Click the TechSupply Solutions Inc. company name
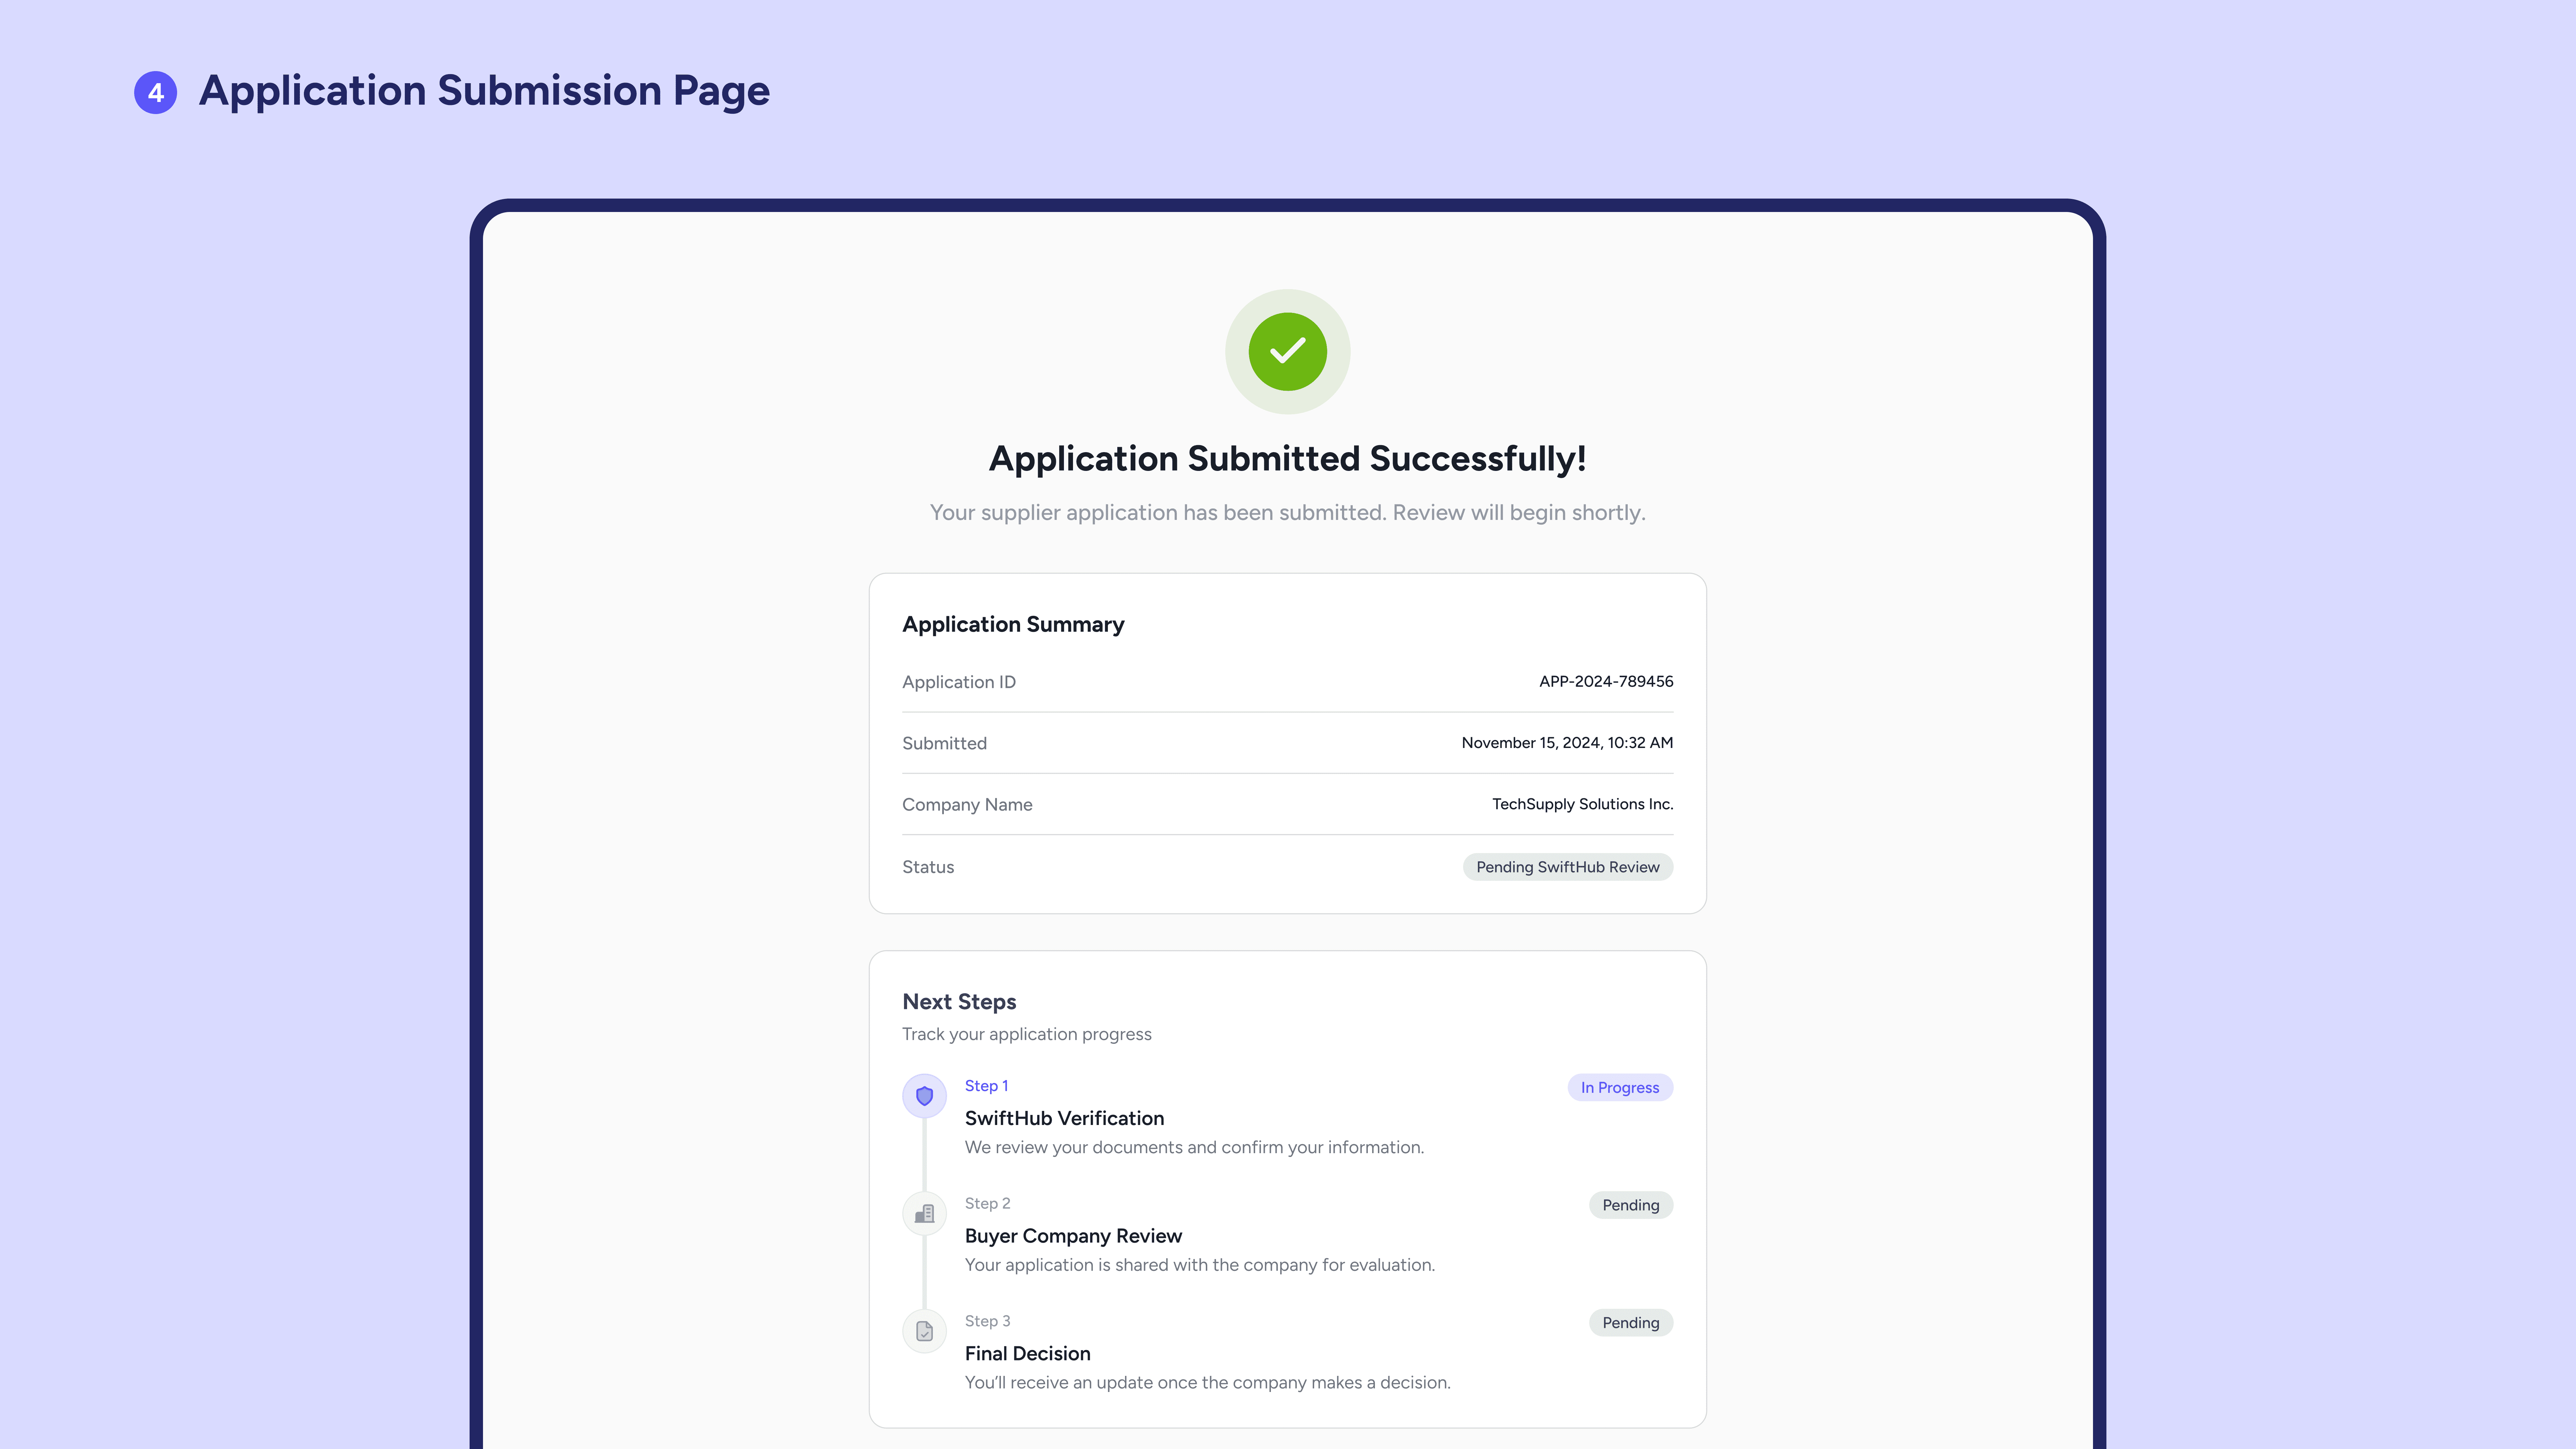The width and height of the screenshot is (2576, 1449). 1582,804
